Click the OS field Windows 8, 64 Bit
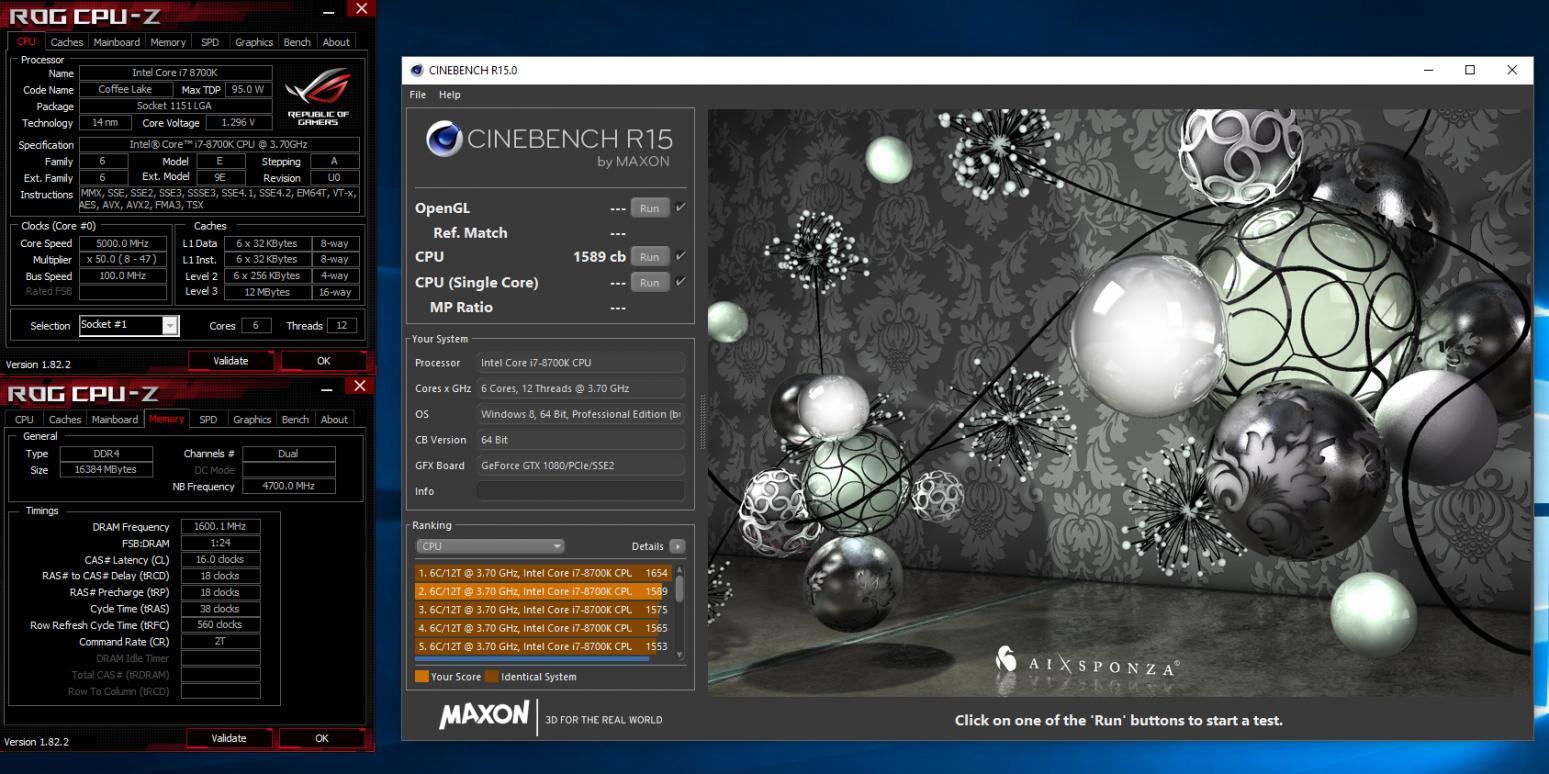The width and height of the screenshot is (1549, 774). coord(580,414)
